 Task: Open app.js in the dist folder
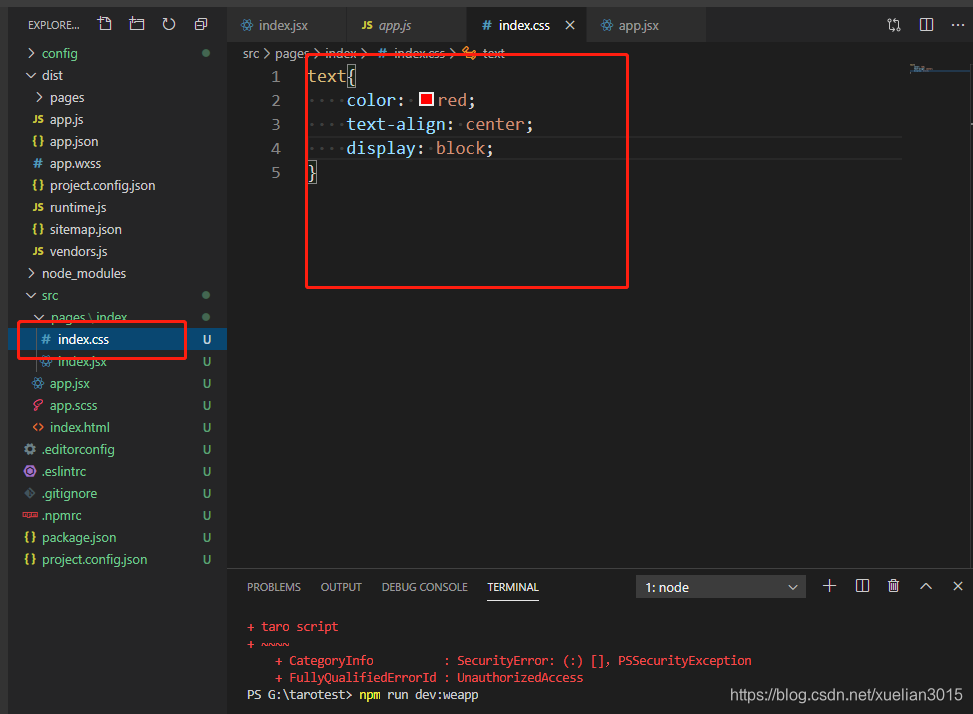(118, 120)
